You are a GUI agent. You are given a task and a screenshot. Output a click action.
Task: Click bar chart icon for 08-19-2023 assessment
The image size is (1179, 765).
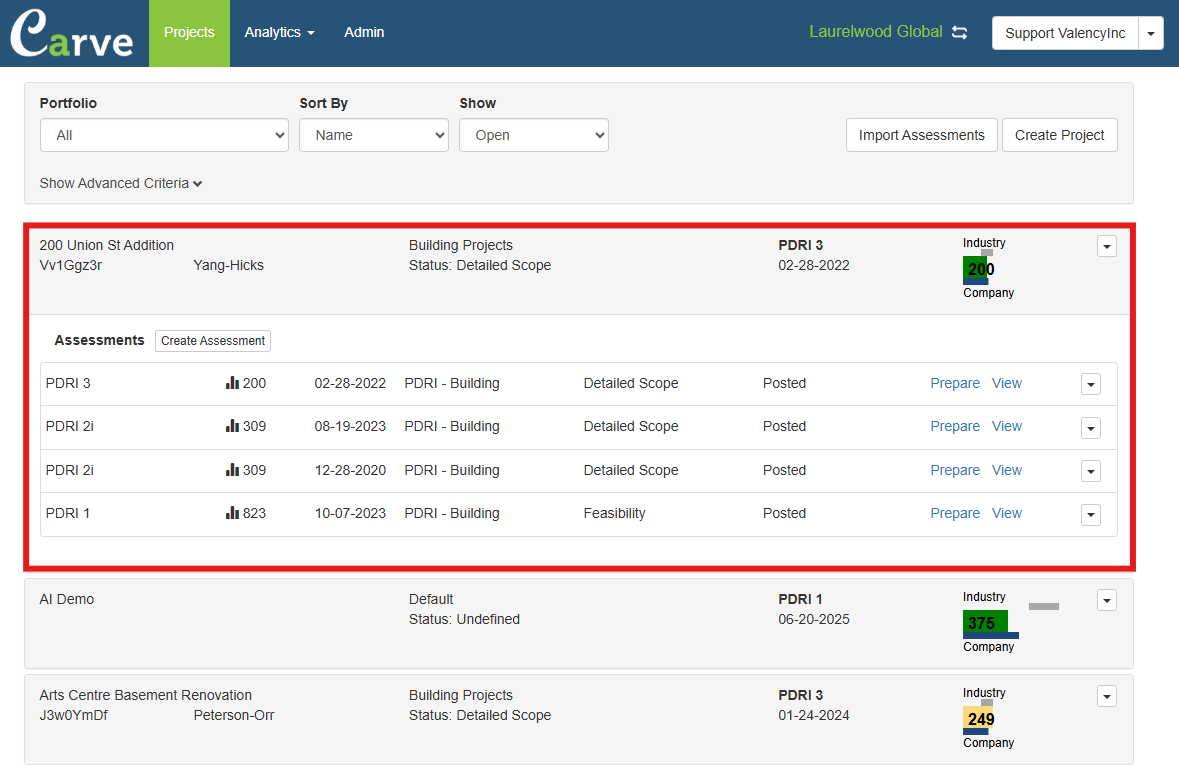pyautogui.click(x=232, y=426)
